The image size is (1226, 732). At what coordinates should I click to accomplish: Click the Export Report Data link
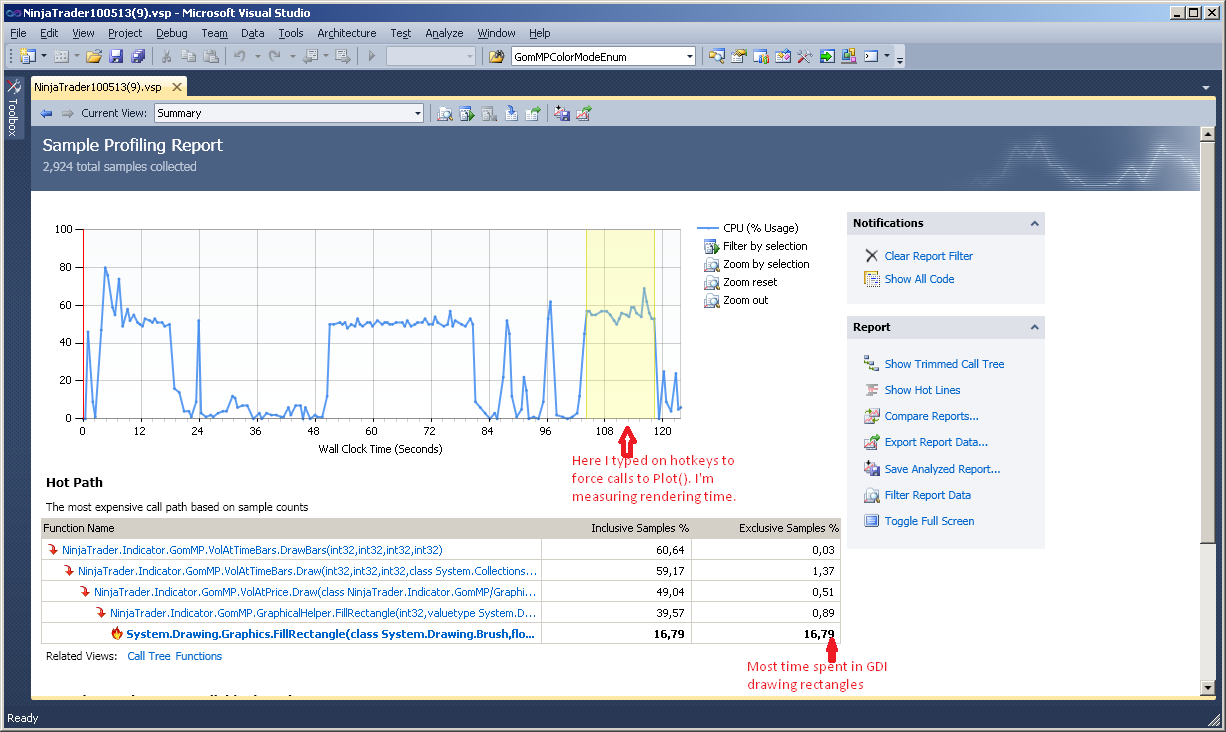(x=936, y=442)
